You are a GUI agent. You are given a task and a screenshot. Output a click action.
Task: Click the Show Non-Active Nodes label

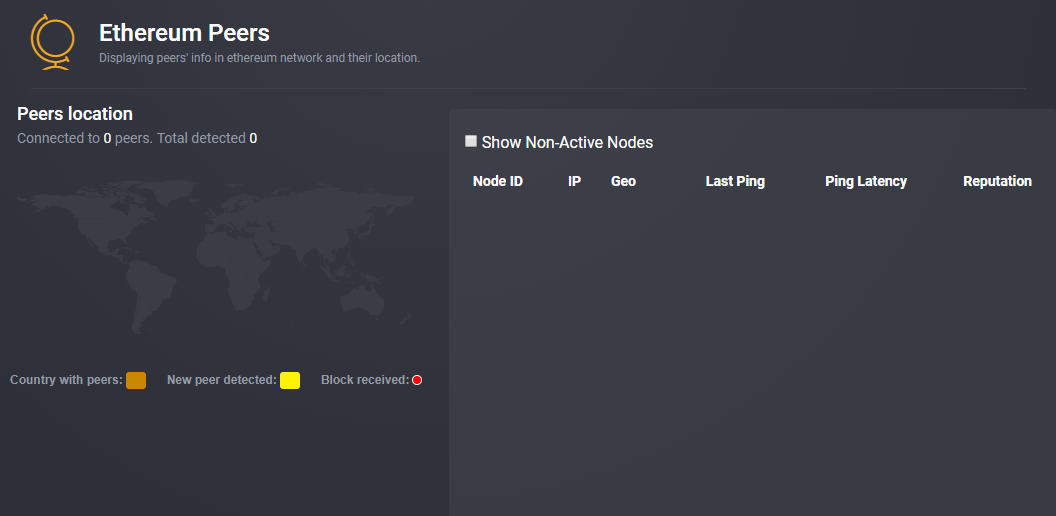567,143
